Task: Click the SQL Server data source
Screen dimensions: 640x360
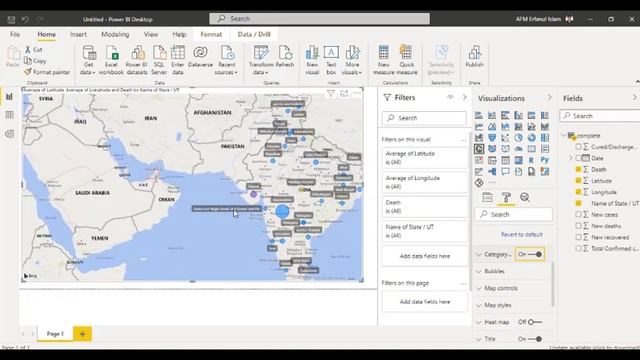Action: [x=159, y=60]
